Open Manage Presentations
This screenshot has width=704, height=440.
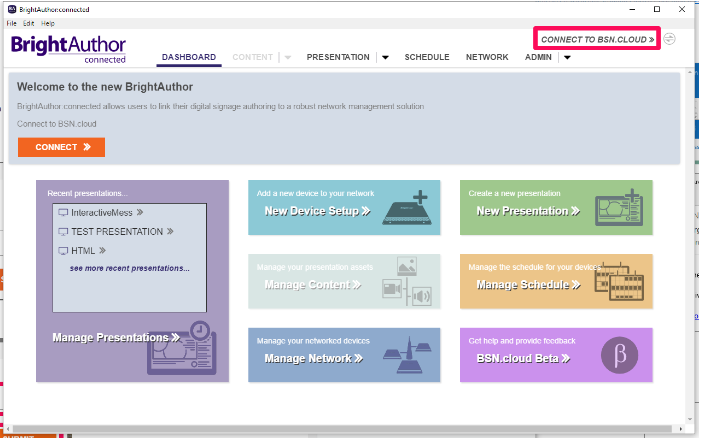[x=116, y=338]
